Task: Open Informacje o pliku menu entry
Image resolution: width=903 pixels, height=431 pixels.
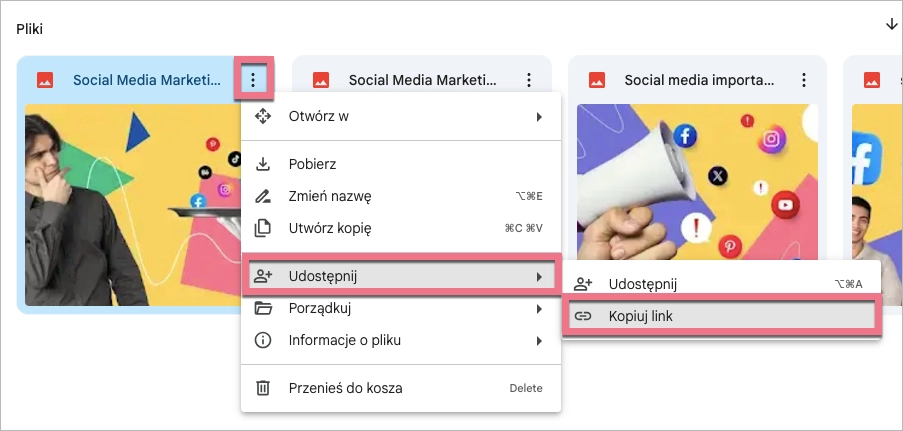Action: [401, 340]
